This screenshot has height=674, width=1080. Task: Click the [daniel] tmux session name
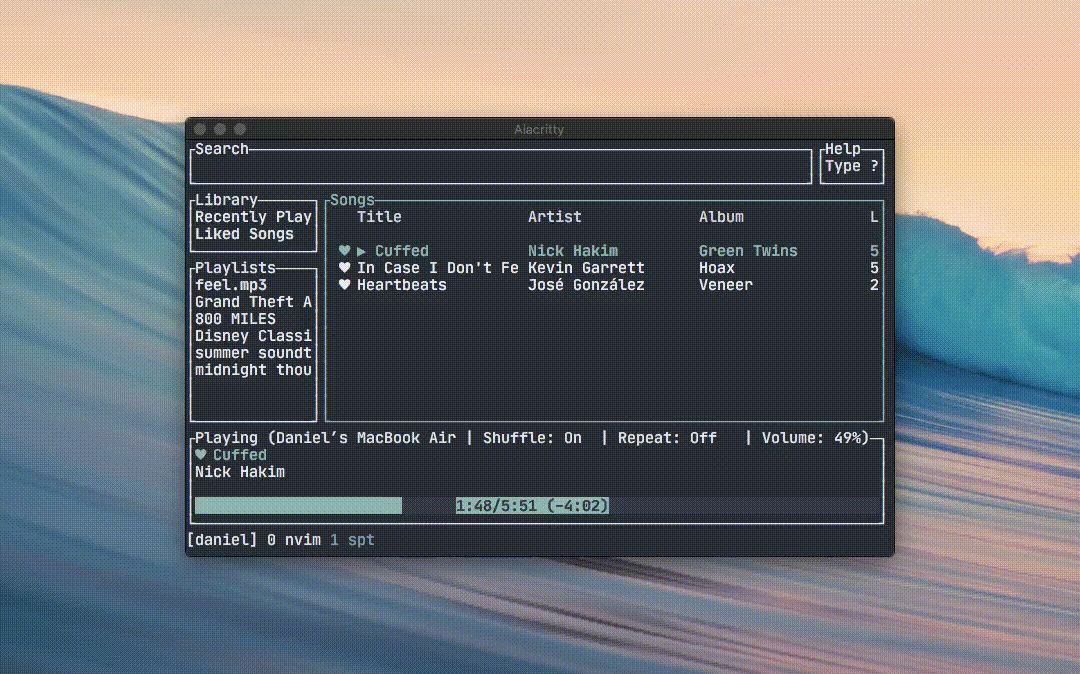pos(222,540)
